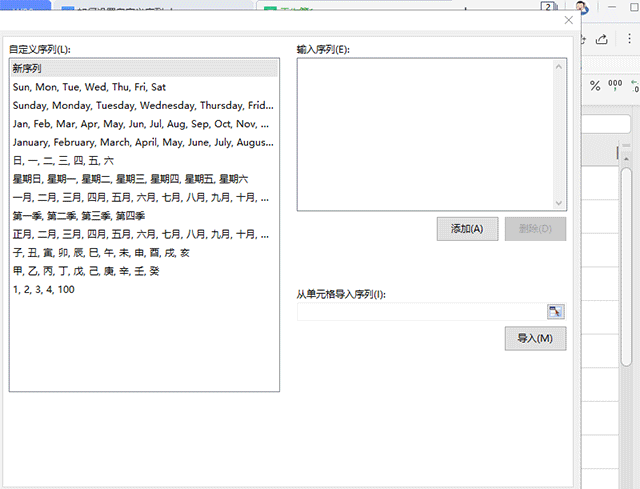Click the percent style icon

pos(595,86)
